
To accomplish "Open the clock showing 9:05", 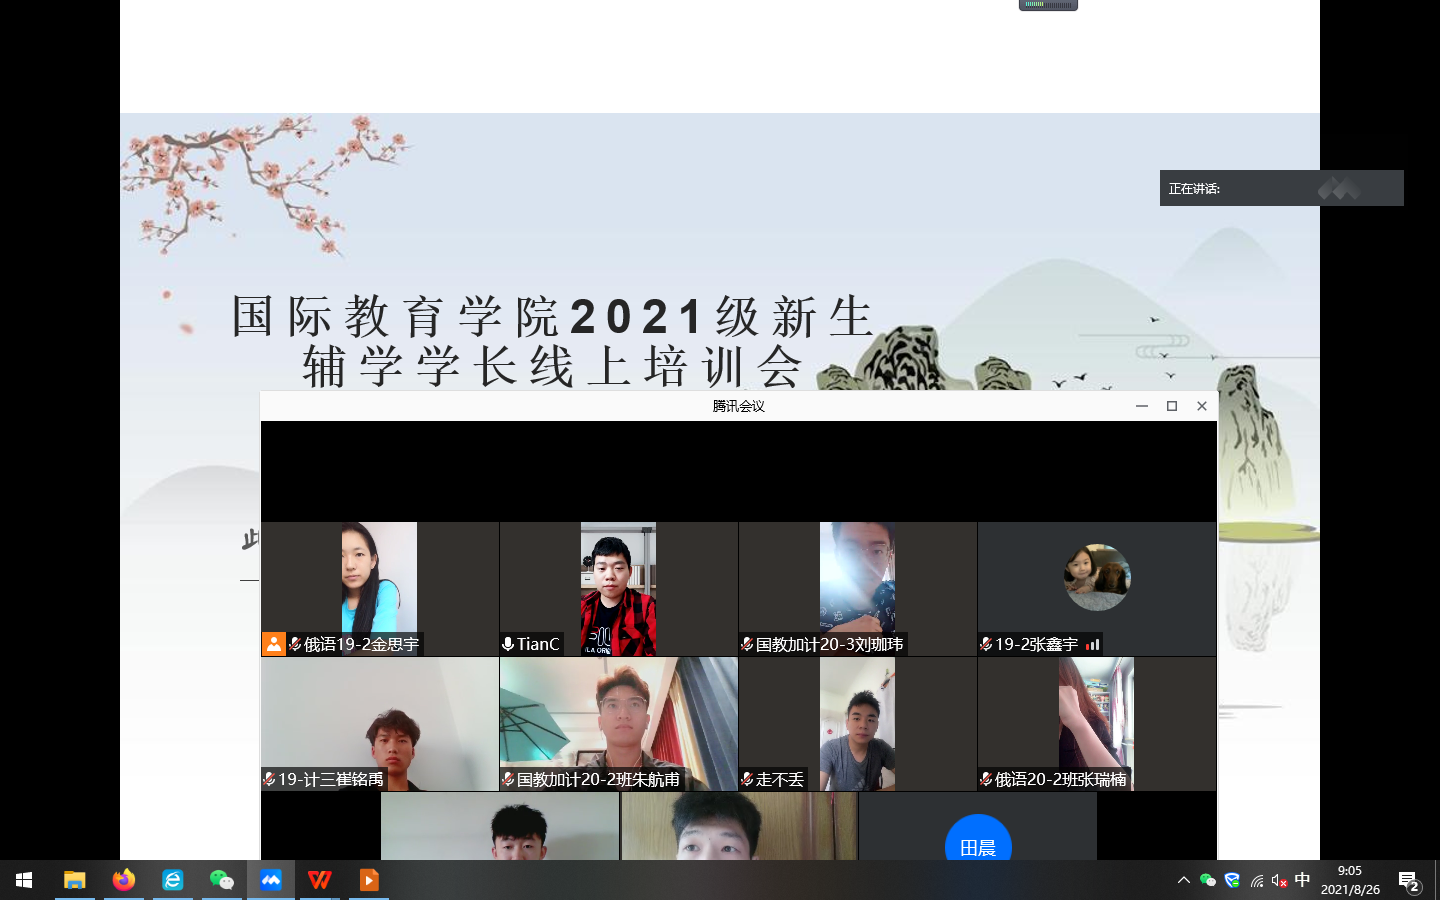I will tap(1350, 880).
